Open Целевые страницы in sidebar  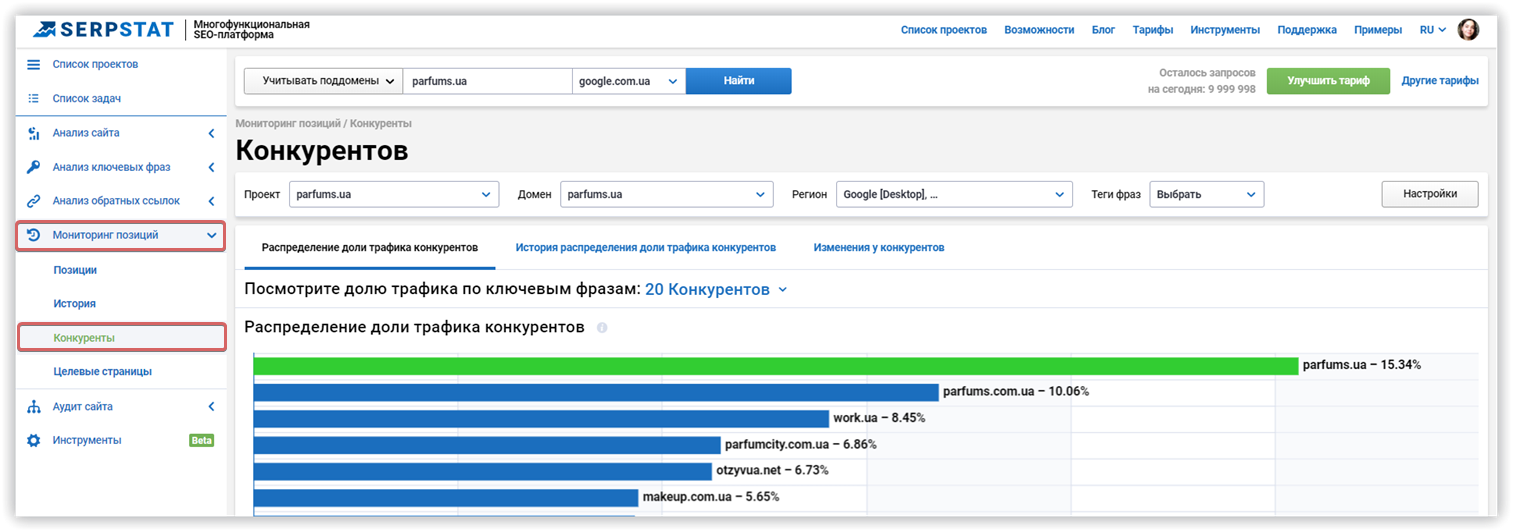[x=102, y=371]
